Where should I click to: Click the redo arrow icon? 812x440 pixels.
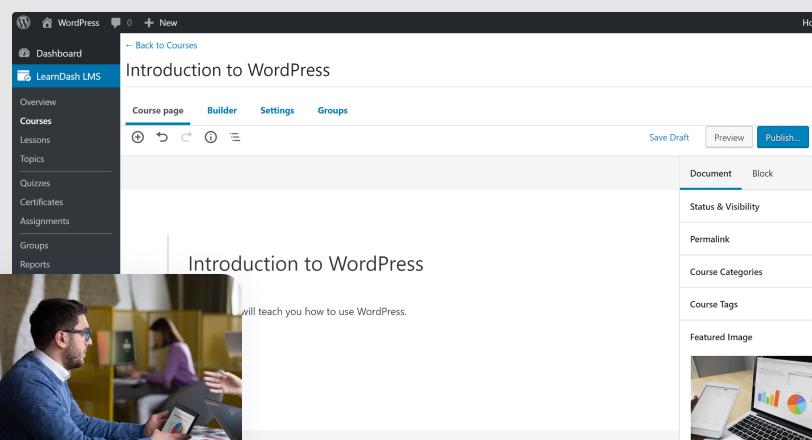tap(186, 137)
